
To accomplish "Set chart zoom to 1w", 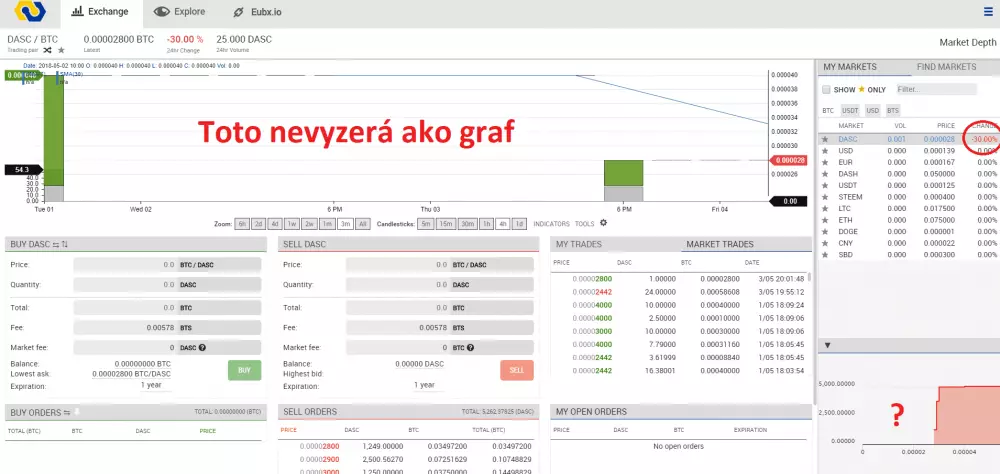I will (x=292, y=224).
